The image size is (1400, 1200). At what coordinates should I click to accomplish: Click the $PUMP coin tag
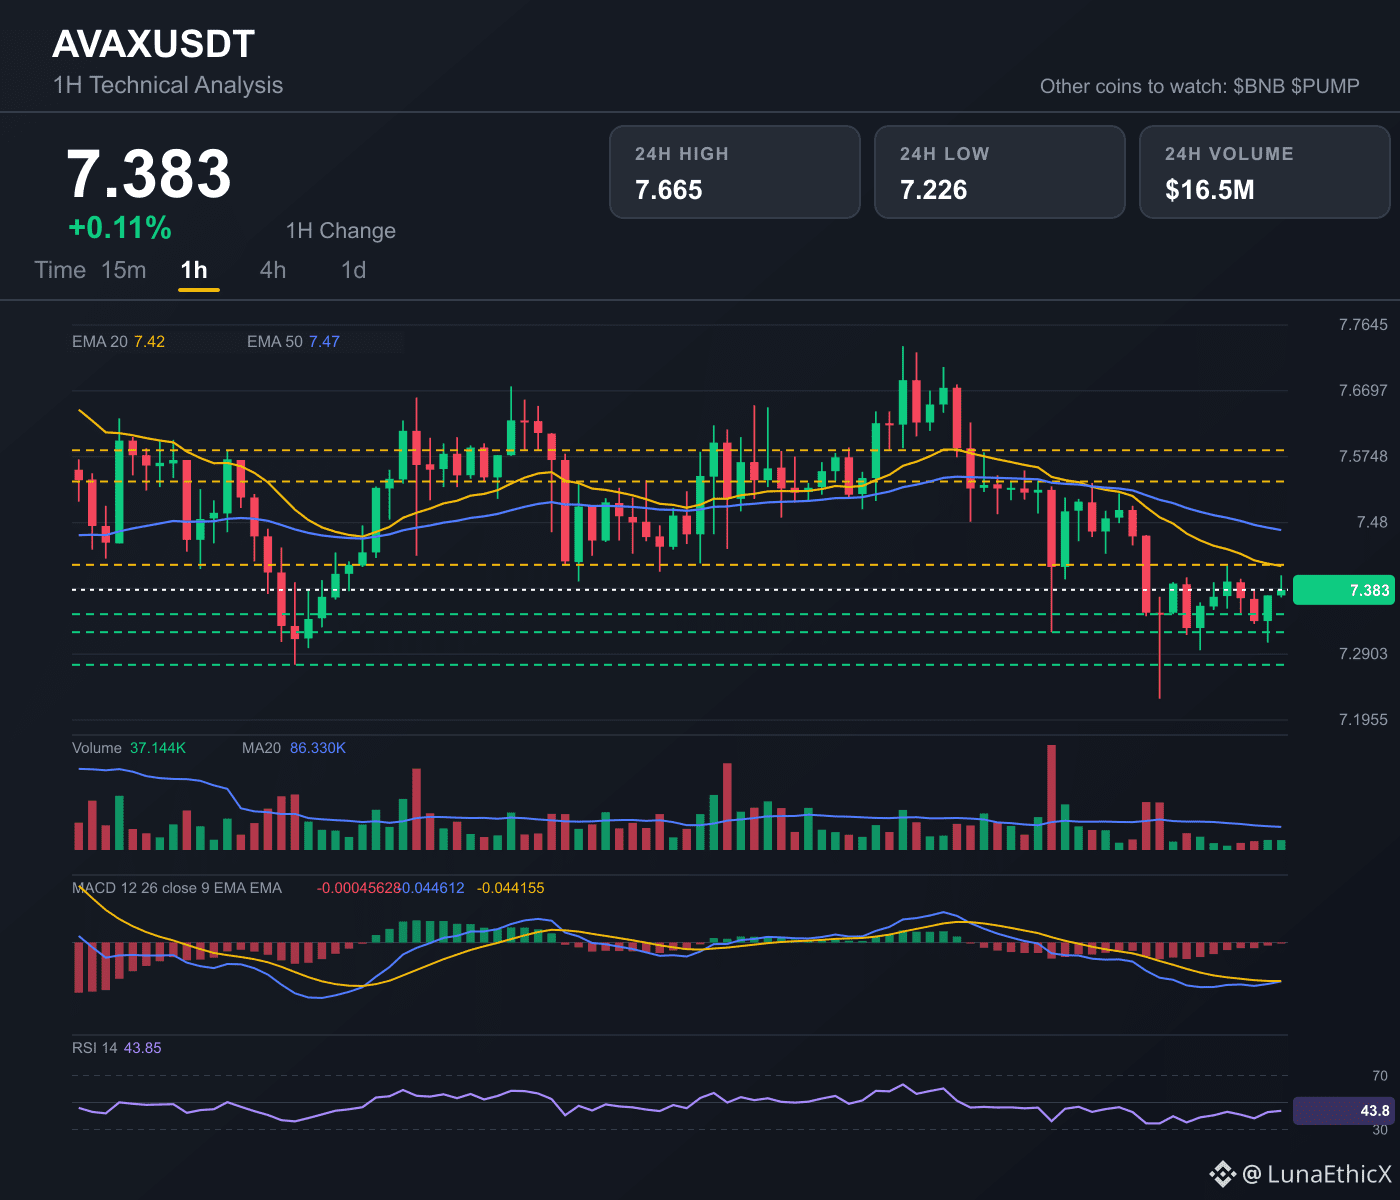(x=1325, y=86)
